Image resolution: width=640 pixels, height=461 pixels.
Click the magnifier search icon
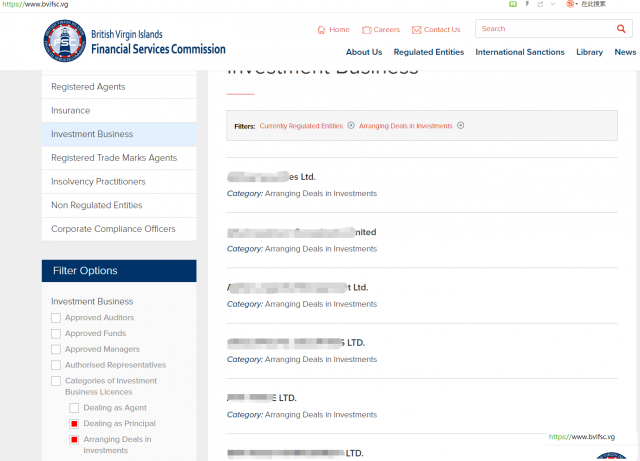coord(621,29)
